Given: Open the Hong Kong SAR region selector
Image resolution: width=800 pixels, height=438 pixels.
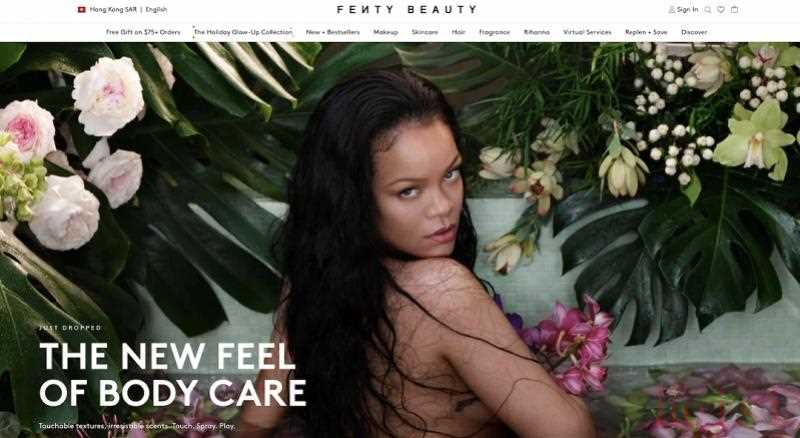Looking at the screenshot, I should tap(113, 10).
